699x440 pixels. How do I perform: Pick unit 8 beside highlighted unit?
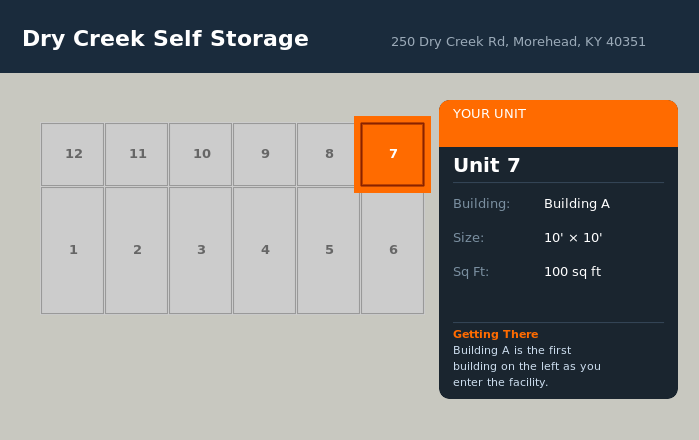[328, 154]
